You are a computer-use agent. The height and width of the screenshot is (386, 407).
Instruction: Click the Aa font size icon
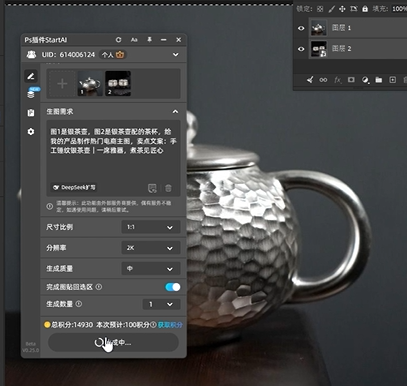[134, 40]
